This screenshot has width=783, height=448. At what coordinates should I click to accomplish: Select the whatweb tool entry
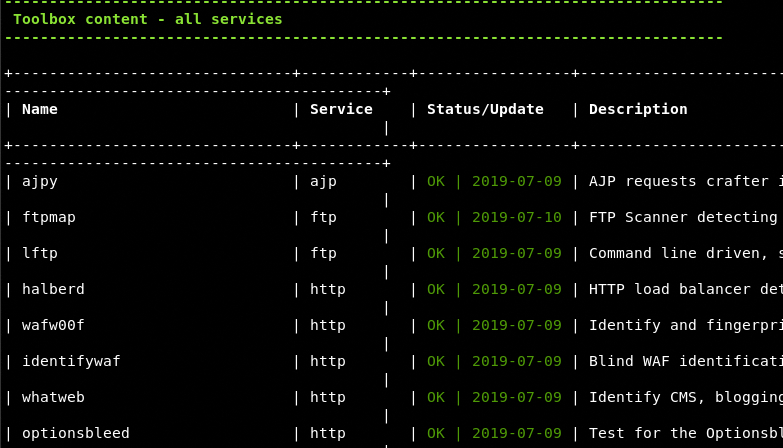coord(53,397)
